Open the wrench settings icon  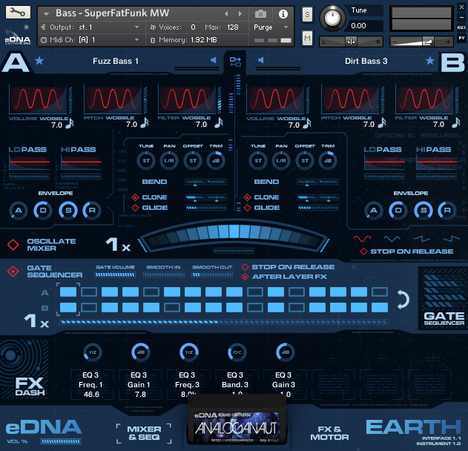point(18,12)
